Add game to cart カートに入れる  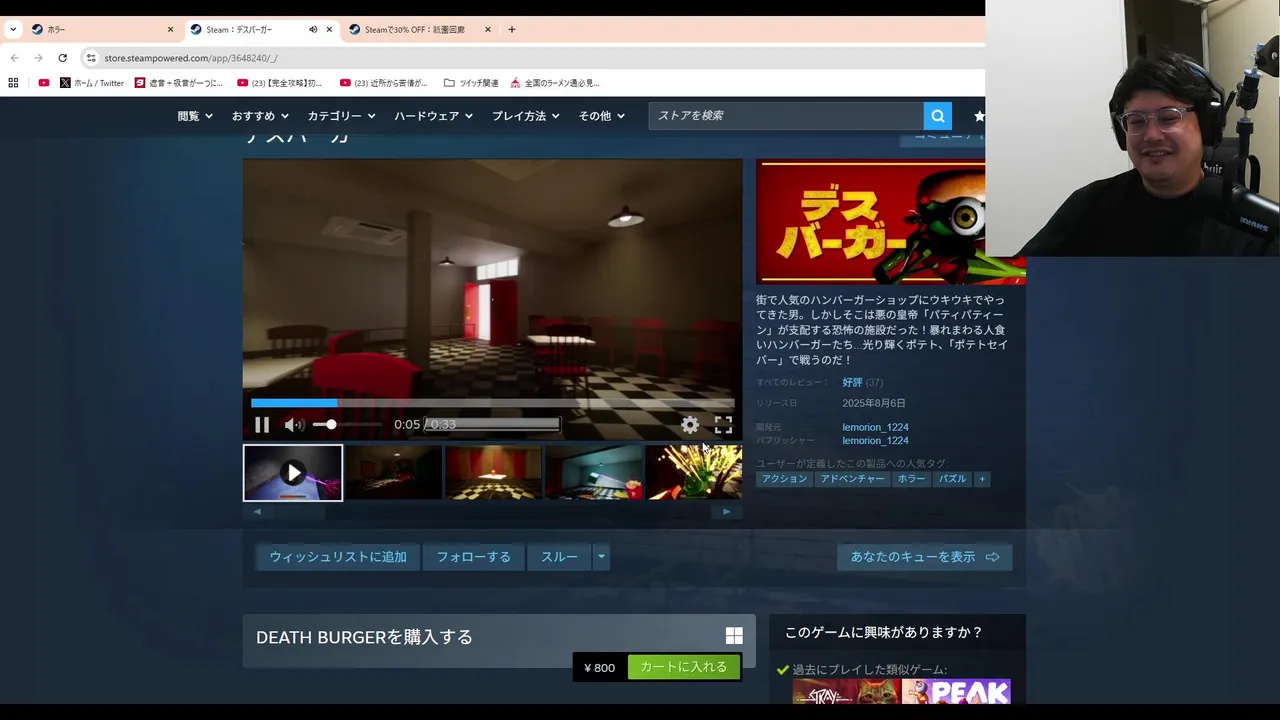[684, 667]
